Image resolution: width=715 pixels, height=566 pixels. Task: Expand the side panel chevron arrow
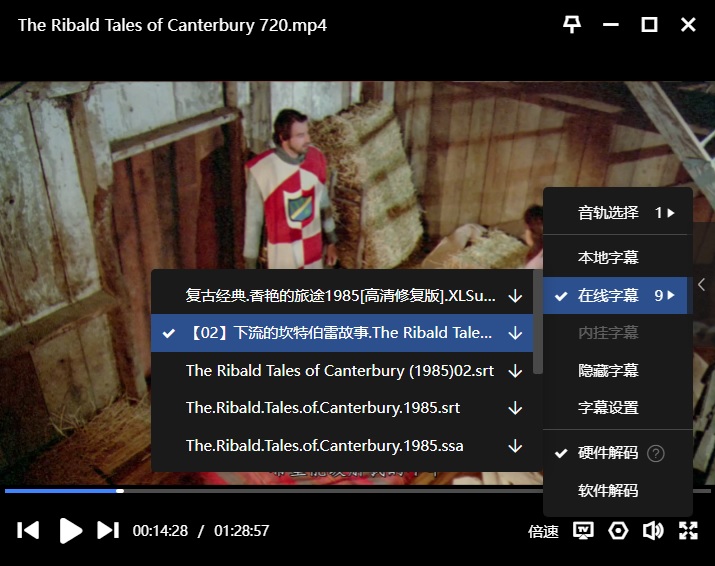point(701,285)
